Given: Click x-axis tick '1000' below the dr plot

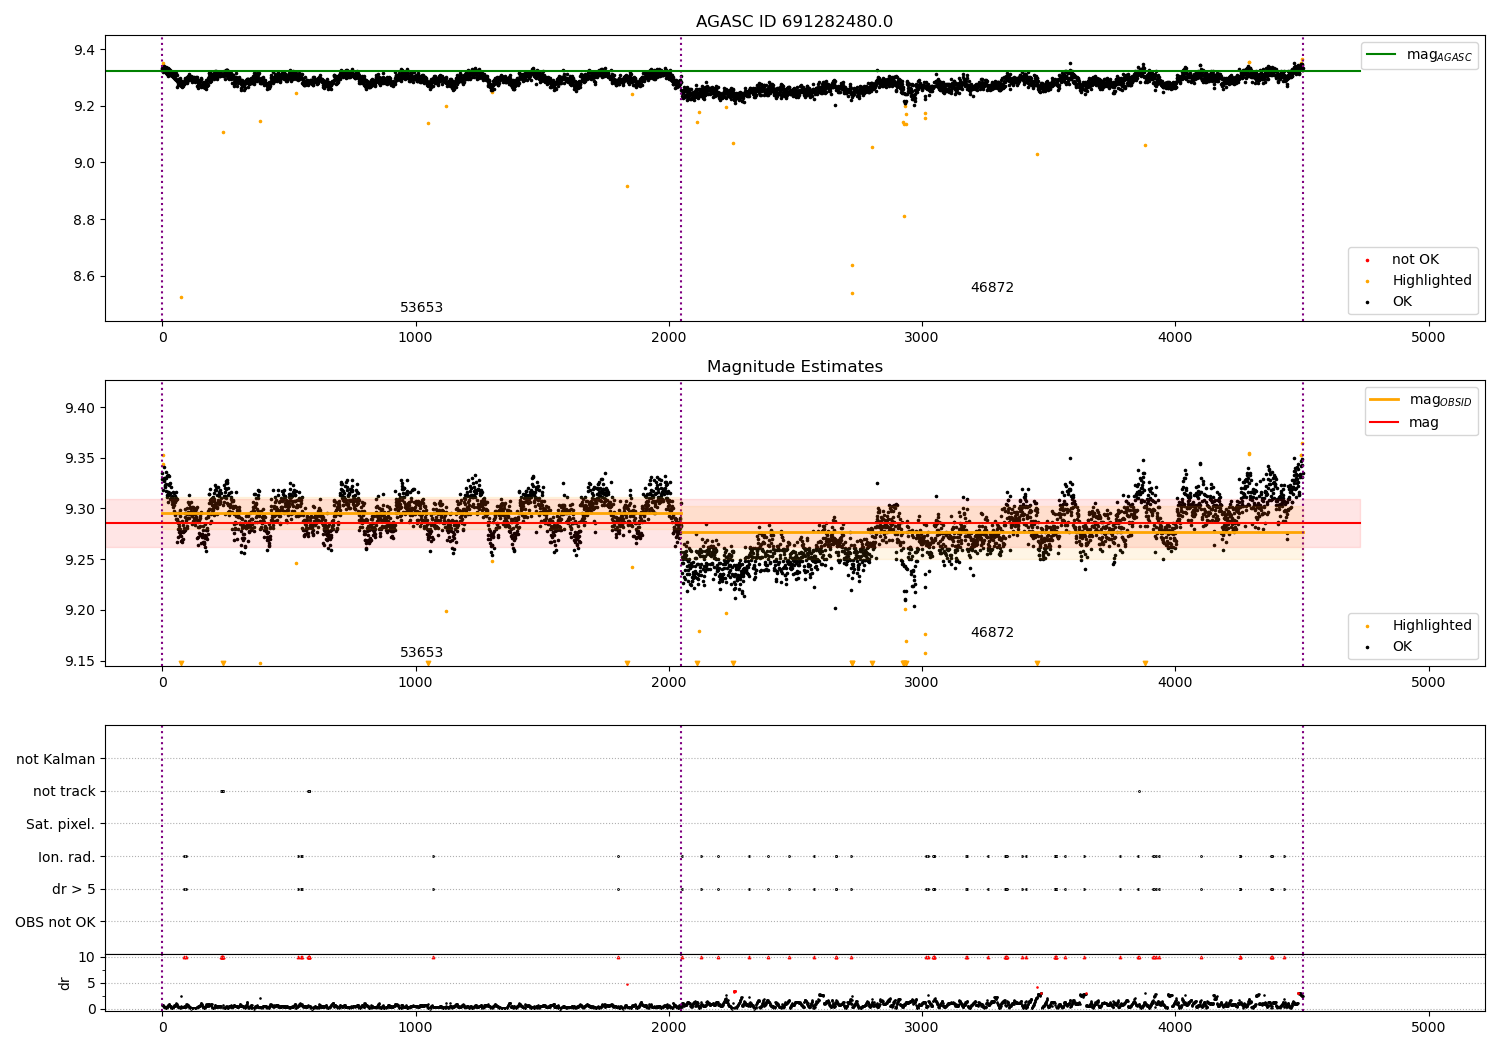Looking at the screenshot, I should pyautogui.click(x=415, y=1028).
